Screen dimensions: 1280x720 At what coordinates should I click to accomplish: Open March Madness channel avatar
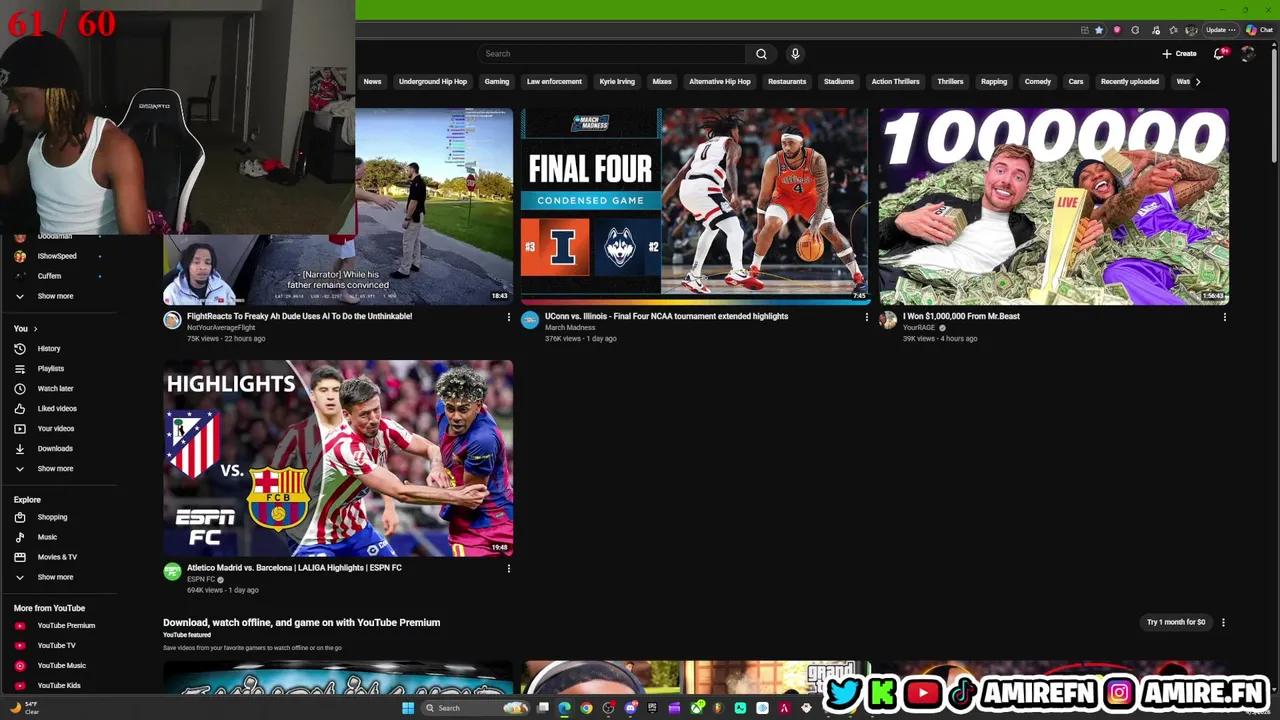(x=530, y=320)
